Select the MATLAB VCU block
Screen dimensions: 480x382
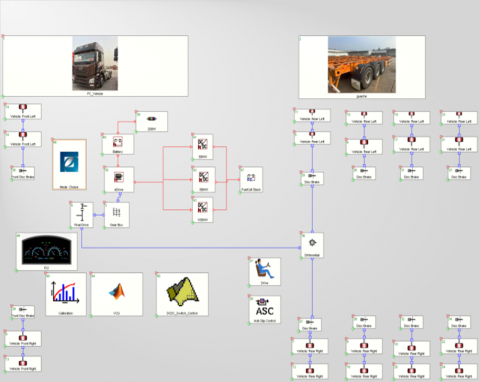(x=117, y=294)
